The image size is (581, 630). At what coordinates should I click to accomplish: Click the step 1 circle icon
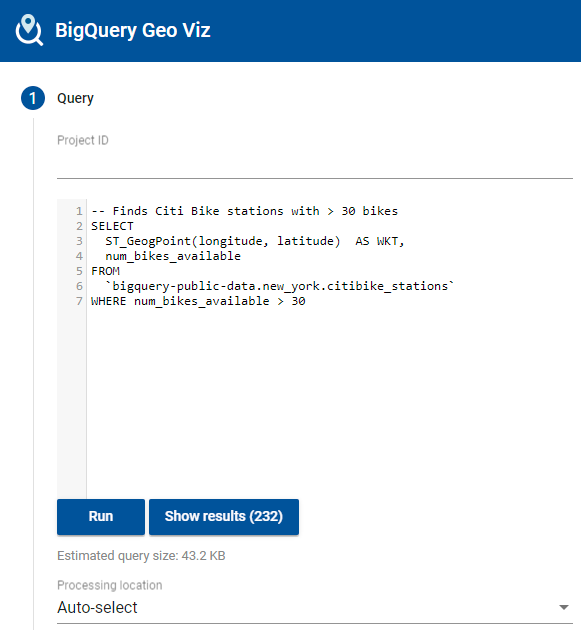click(x=33, y=98)
